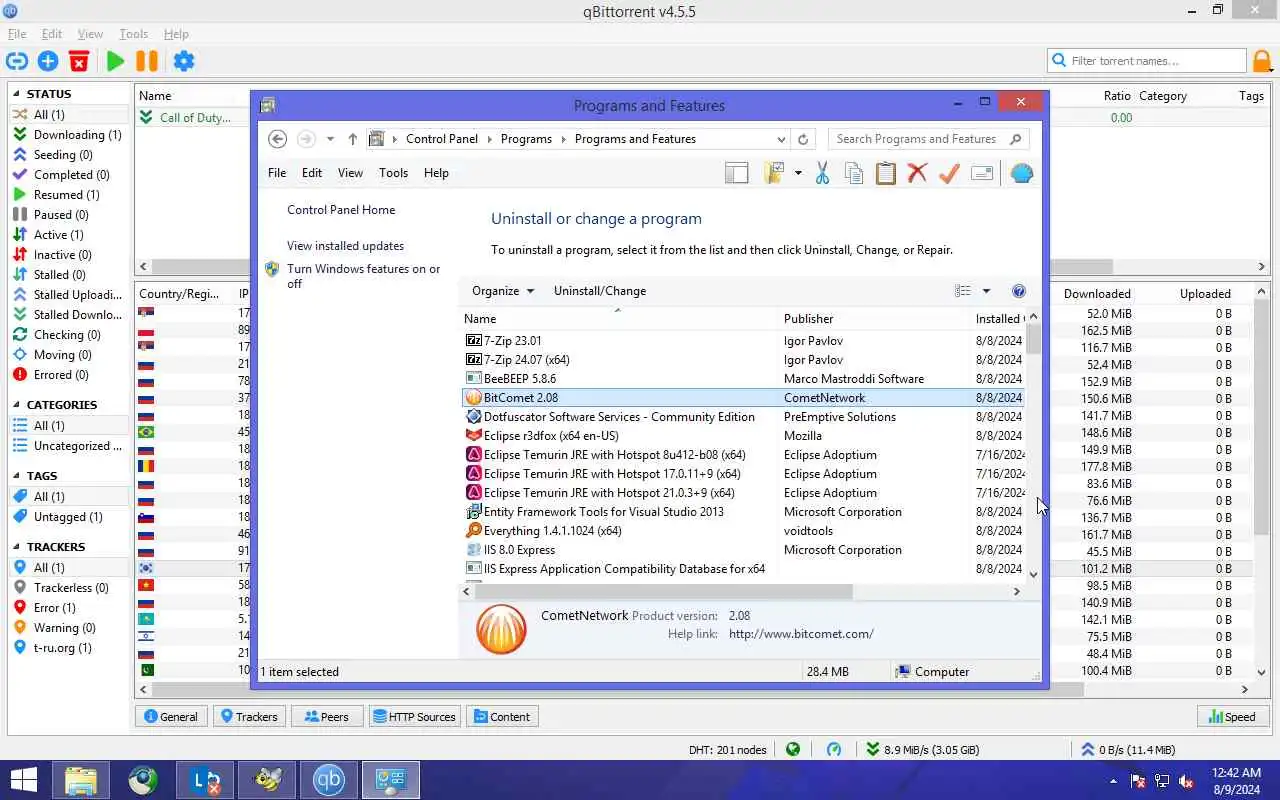Refresh the Programs and Features address bar

coord(803,139)
